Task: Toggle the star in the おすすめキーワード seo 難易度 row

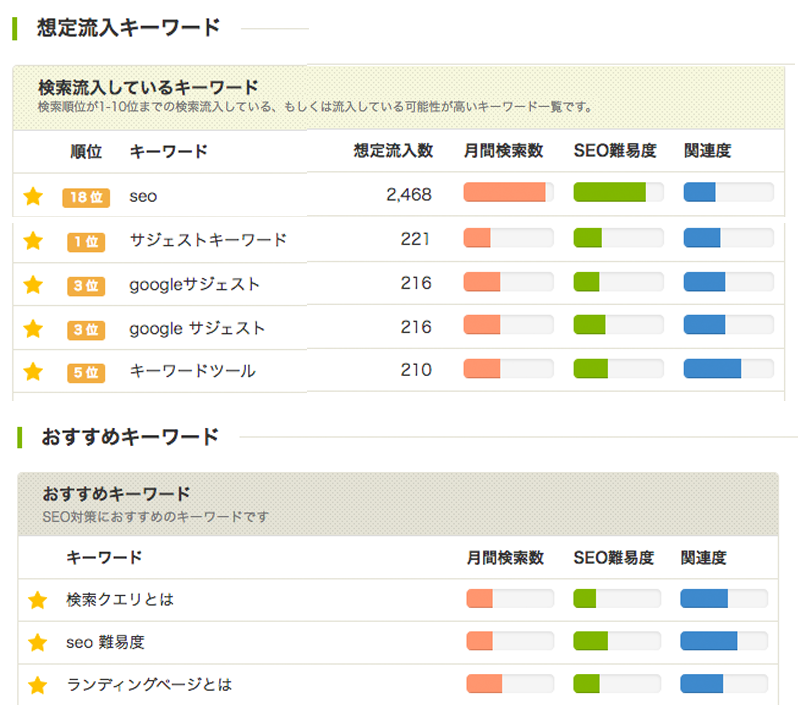Action: click(38, 642)
